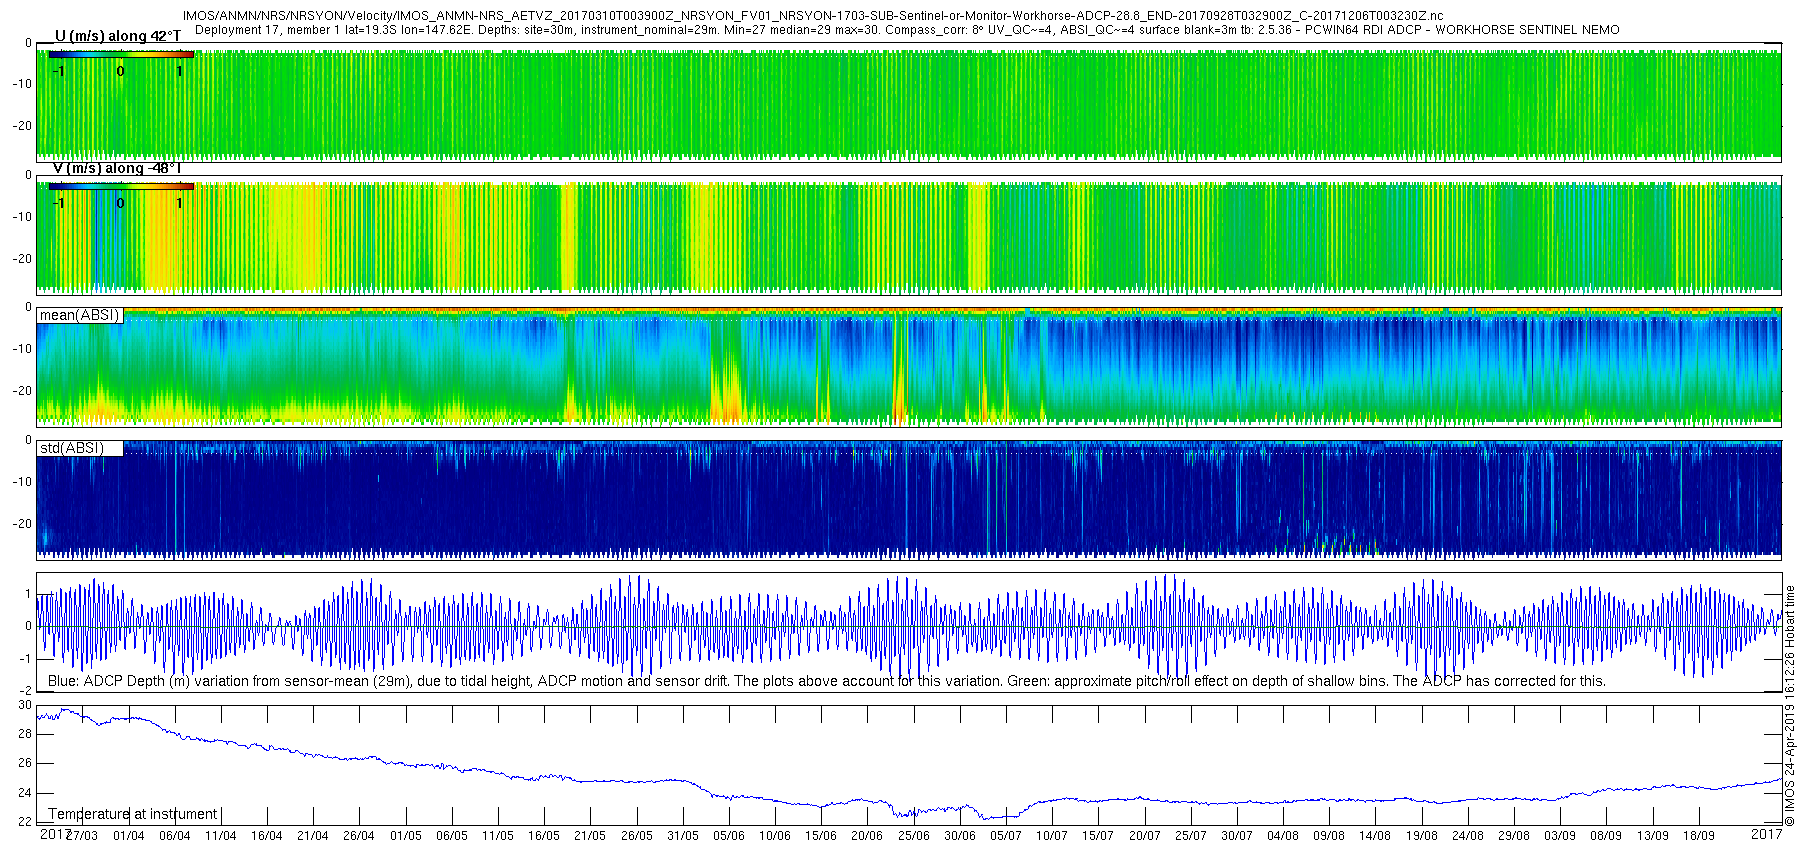
Task: Click the 25/06 date tick label
Action: [x=914, y=836]
